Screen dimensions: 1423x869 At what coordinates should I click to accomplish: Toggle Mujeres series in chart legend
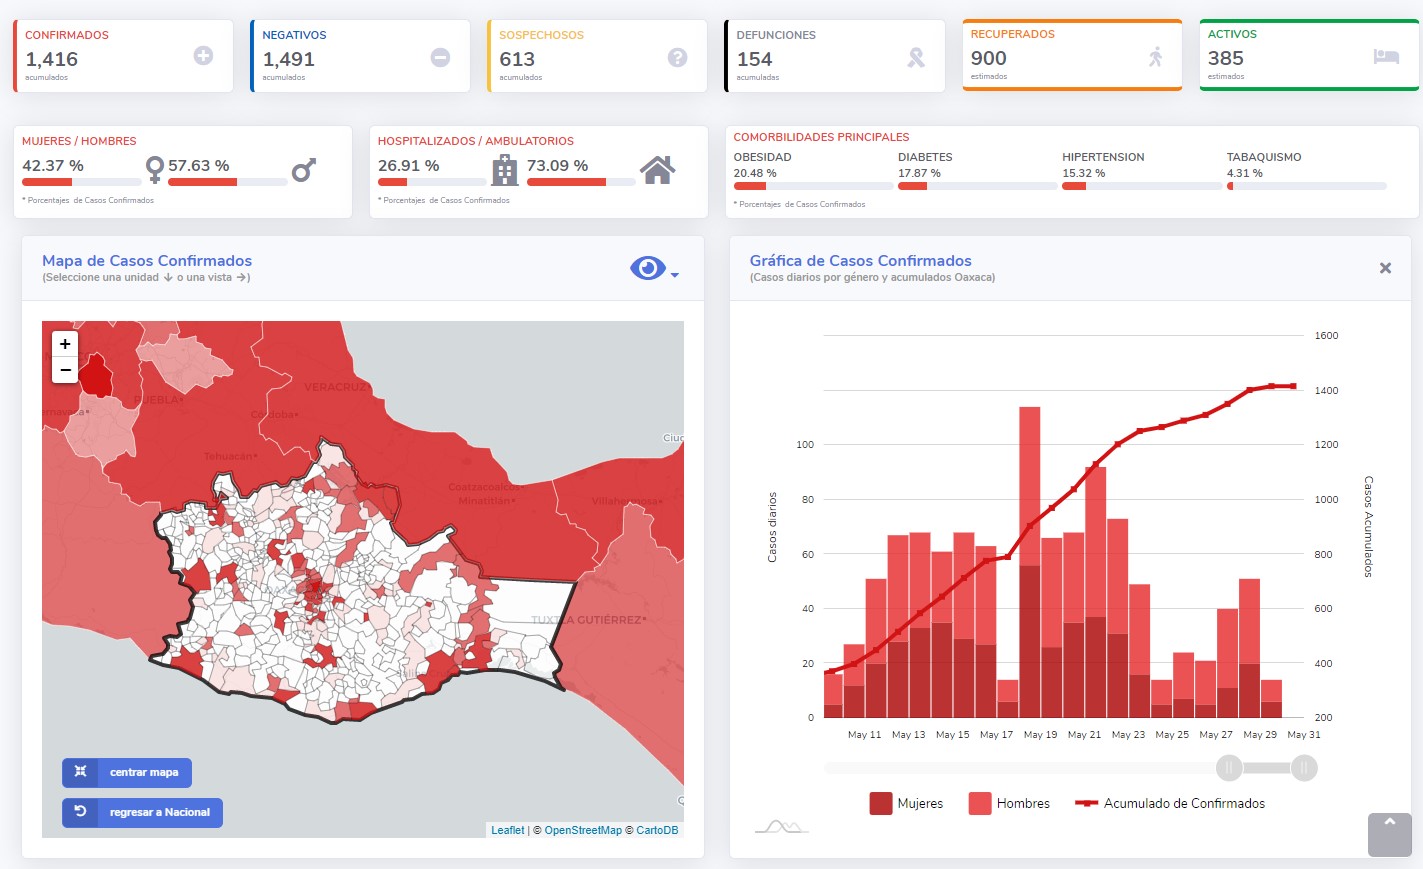906,803
